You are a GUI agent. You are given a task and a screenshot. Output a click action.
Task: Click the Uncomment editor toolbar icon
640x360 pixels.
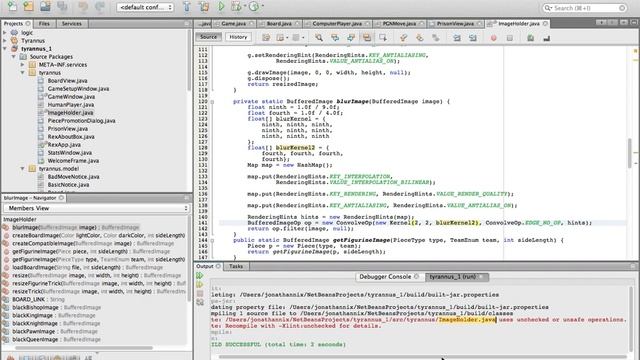(x=547, y=38)
